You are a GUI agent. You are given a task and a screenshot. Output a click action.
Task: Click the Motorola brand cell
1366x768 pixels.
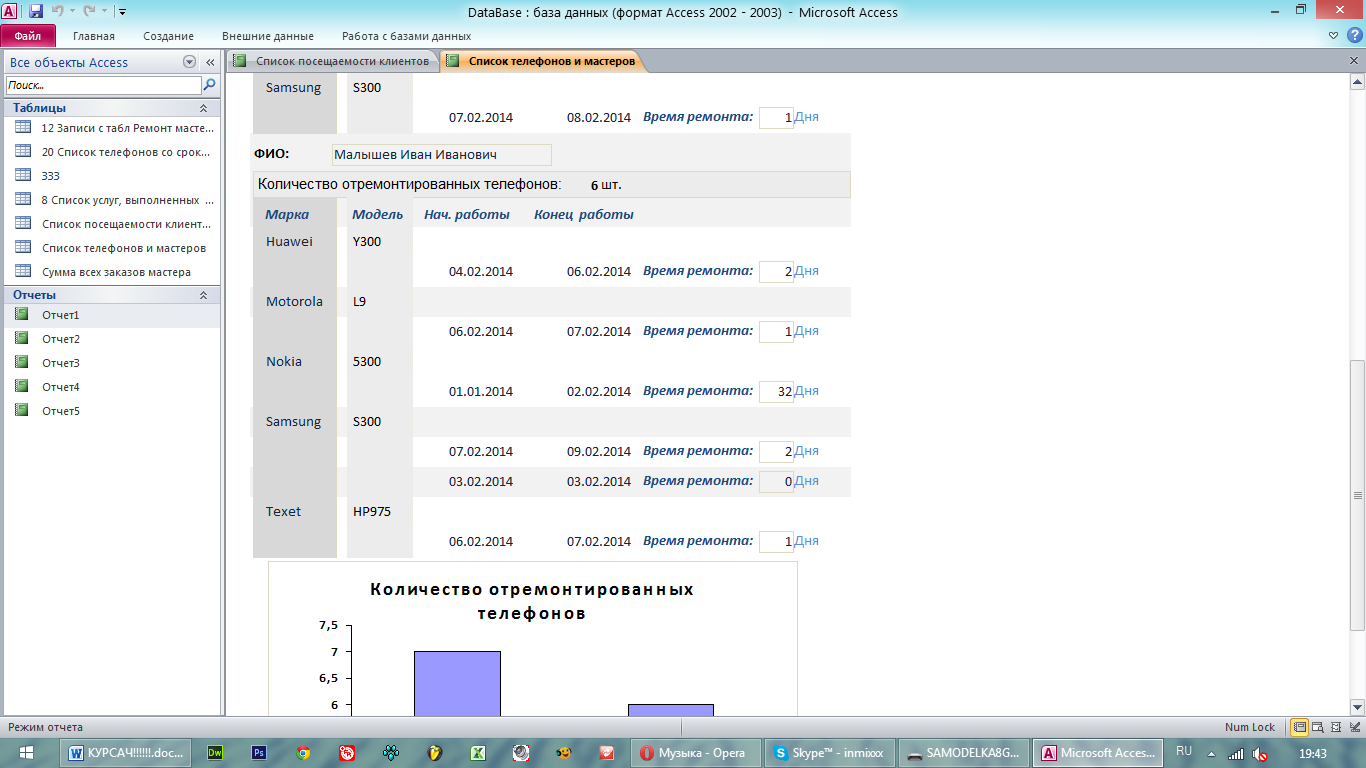click(x=294, y=301)
